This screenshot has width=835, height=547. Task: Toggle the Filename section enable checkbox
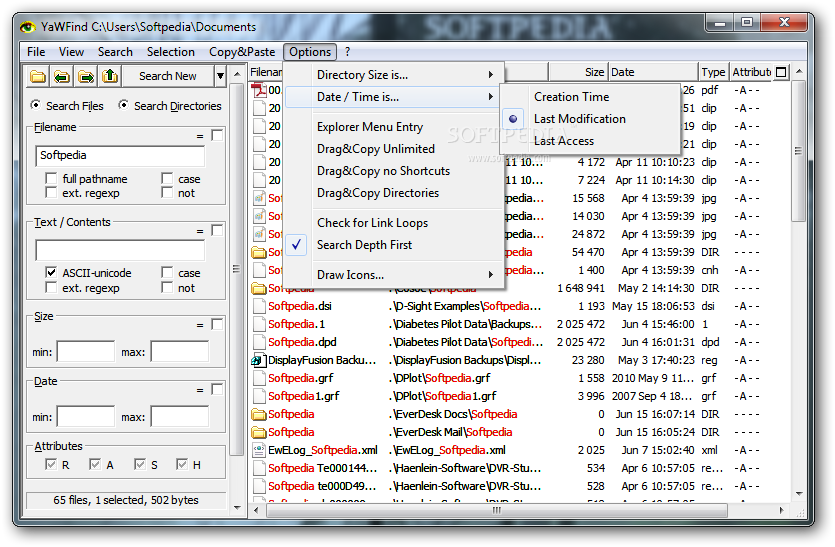click(217, 135)
